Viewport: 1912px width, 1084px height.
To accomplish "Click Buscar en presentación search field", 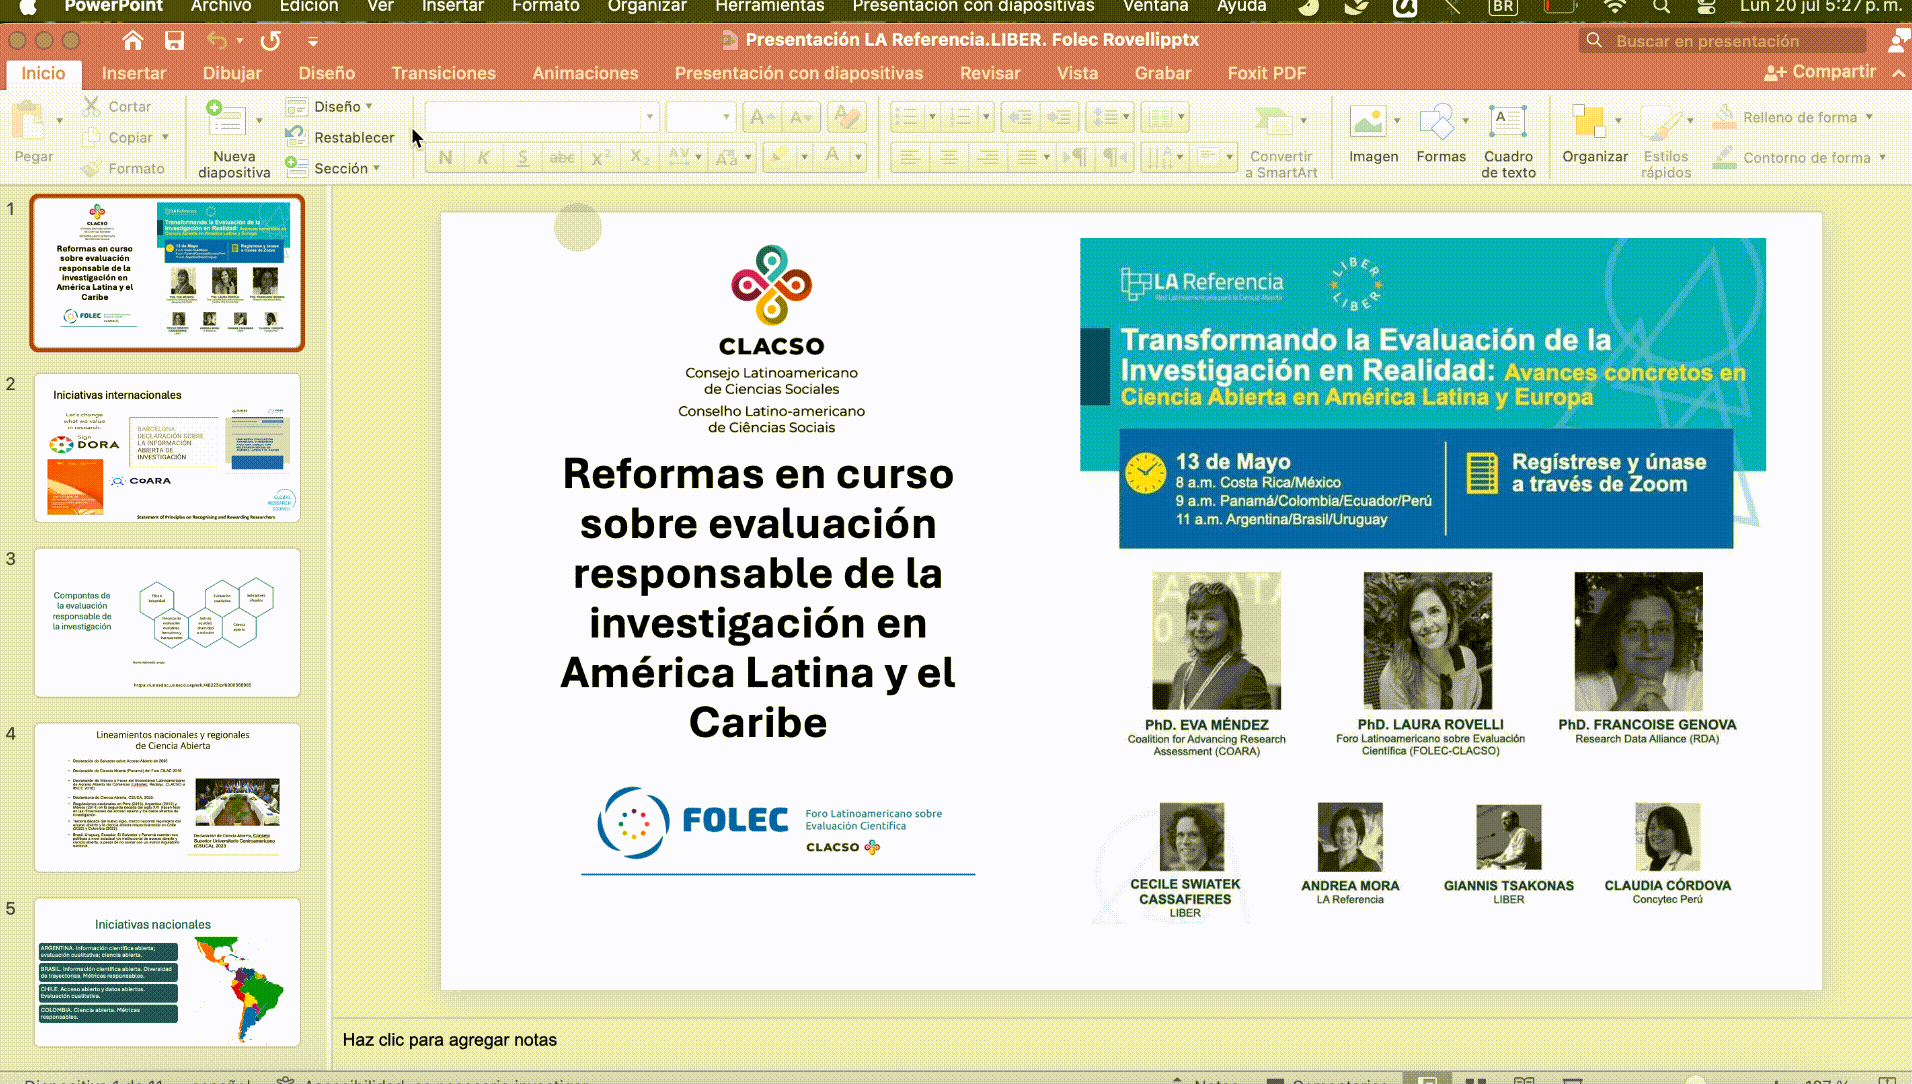I will pos(1723,41).
